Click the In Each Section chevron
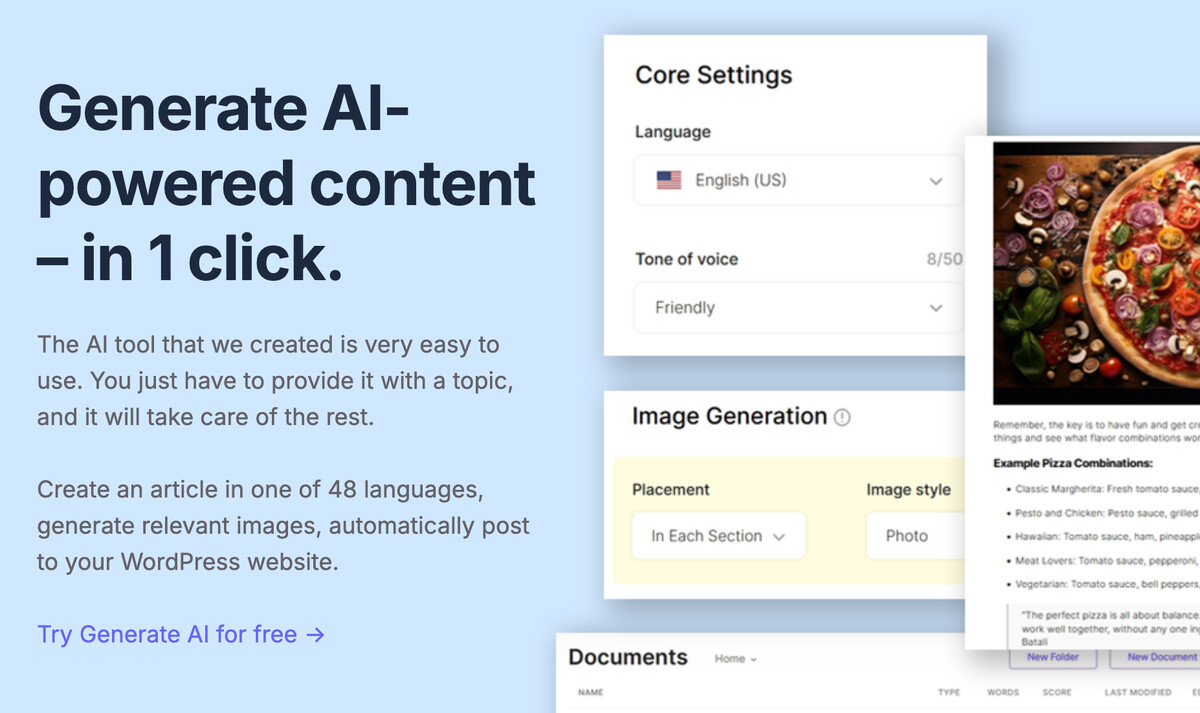Screen dimensions: 1200x713 tap(779, 537)
